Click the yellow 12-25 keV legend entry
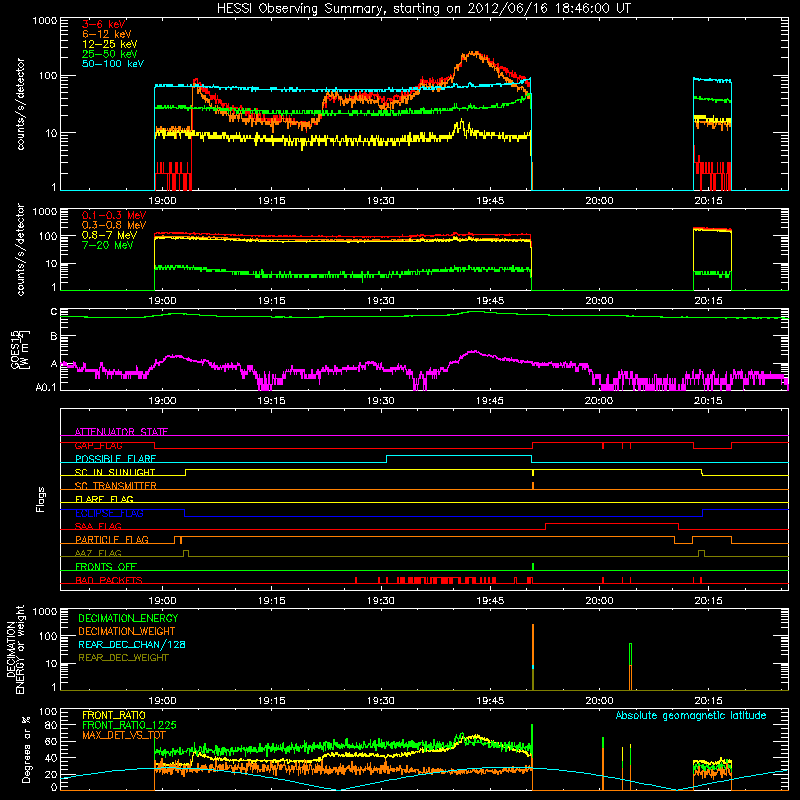This screenshot has height=800, width=800. [x=110, y=44]
